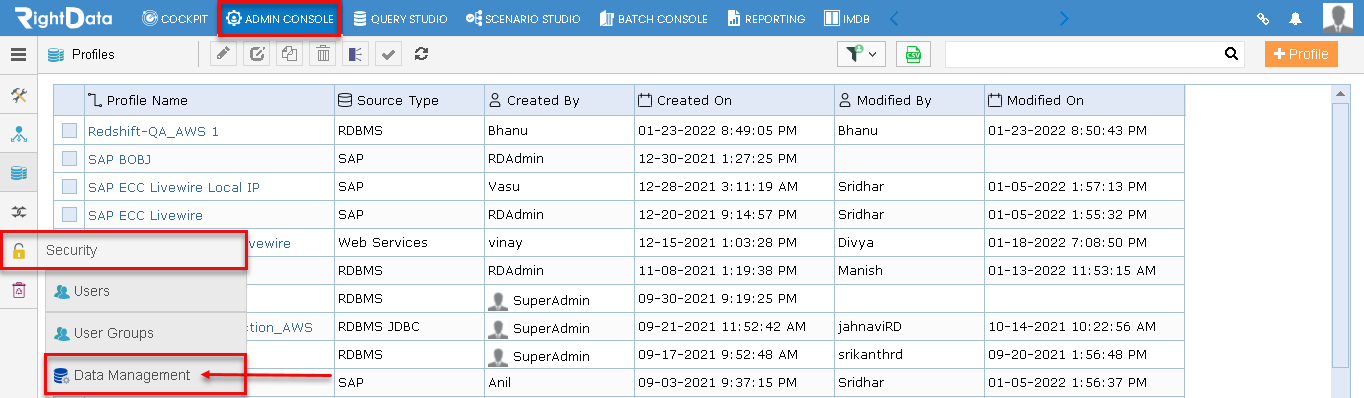Switch to the QUERY STUDIO tab

401,18
